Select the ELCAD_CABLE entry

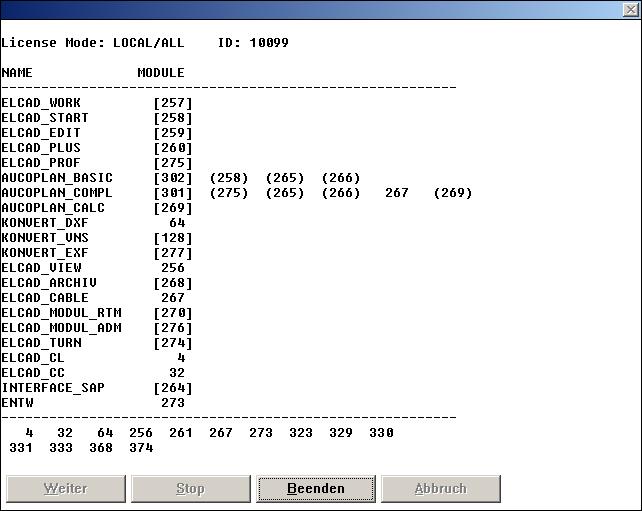tap(45, 298)
